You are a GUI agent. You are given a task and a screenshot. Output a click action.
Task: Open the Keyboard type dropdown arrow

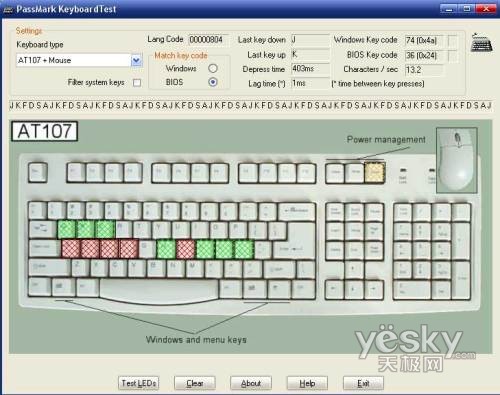(x=136, y=60)
